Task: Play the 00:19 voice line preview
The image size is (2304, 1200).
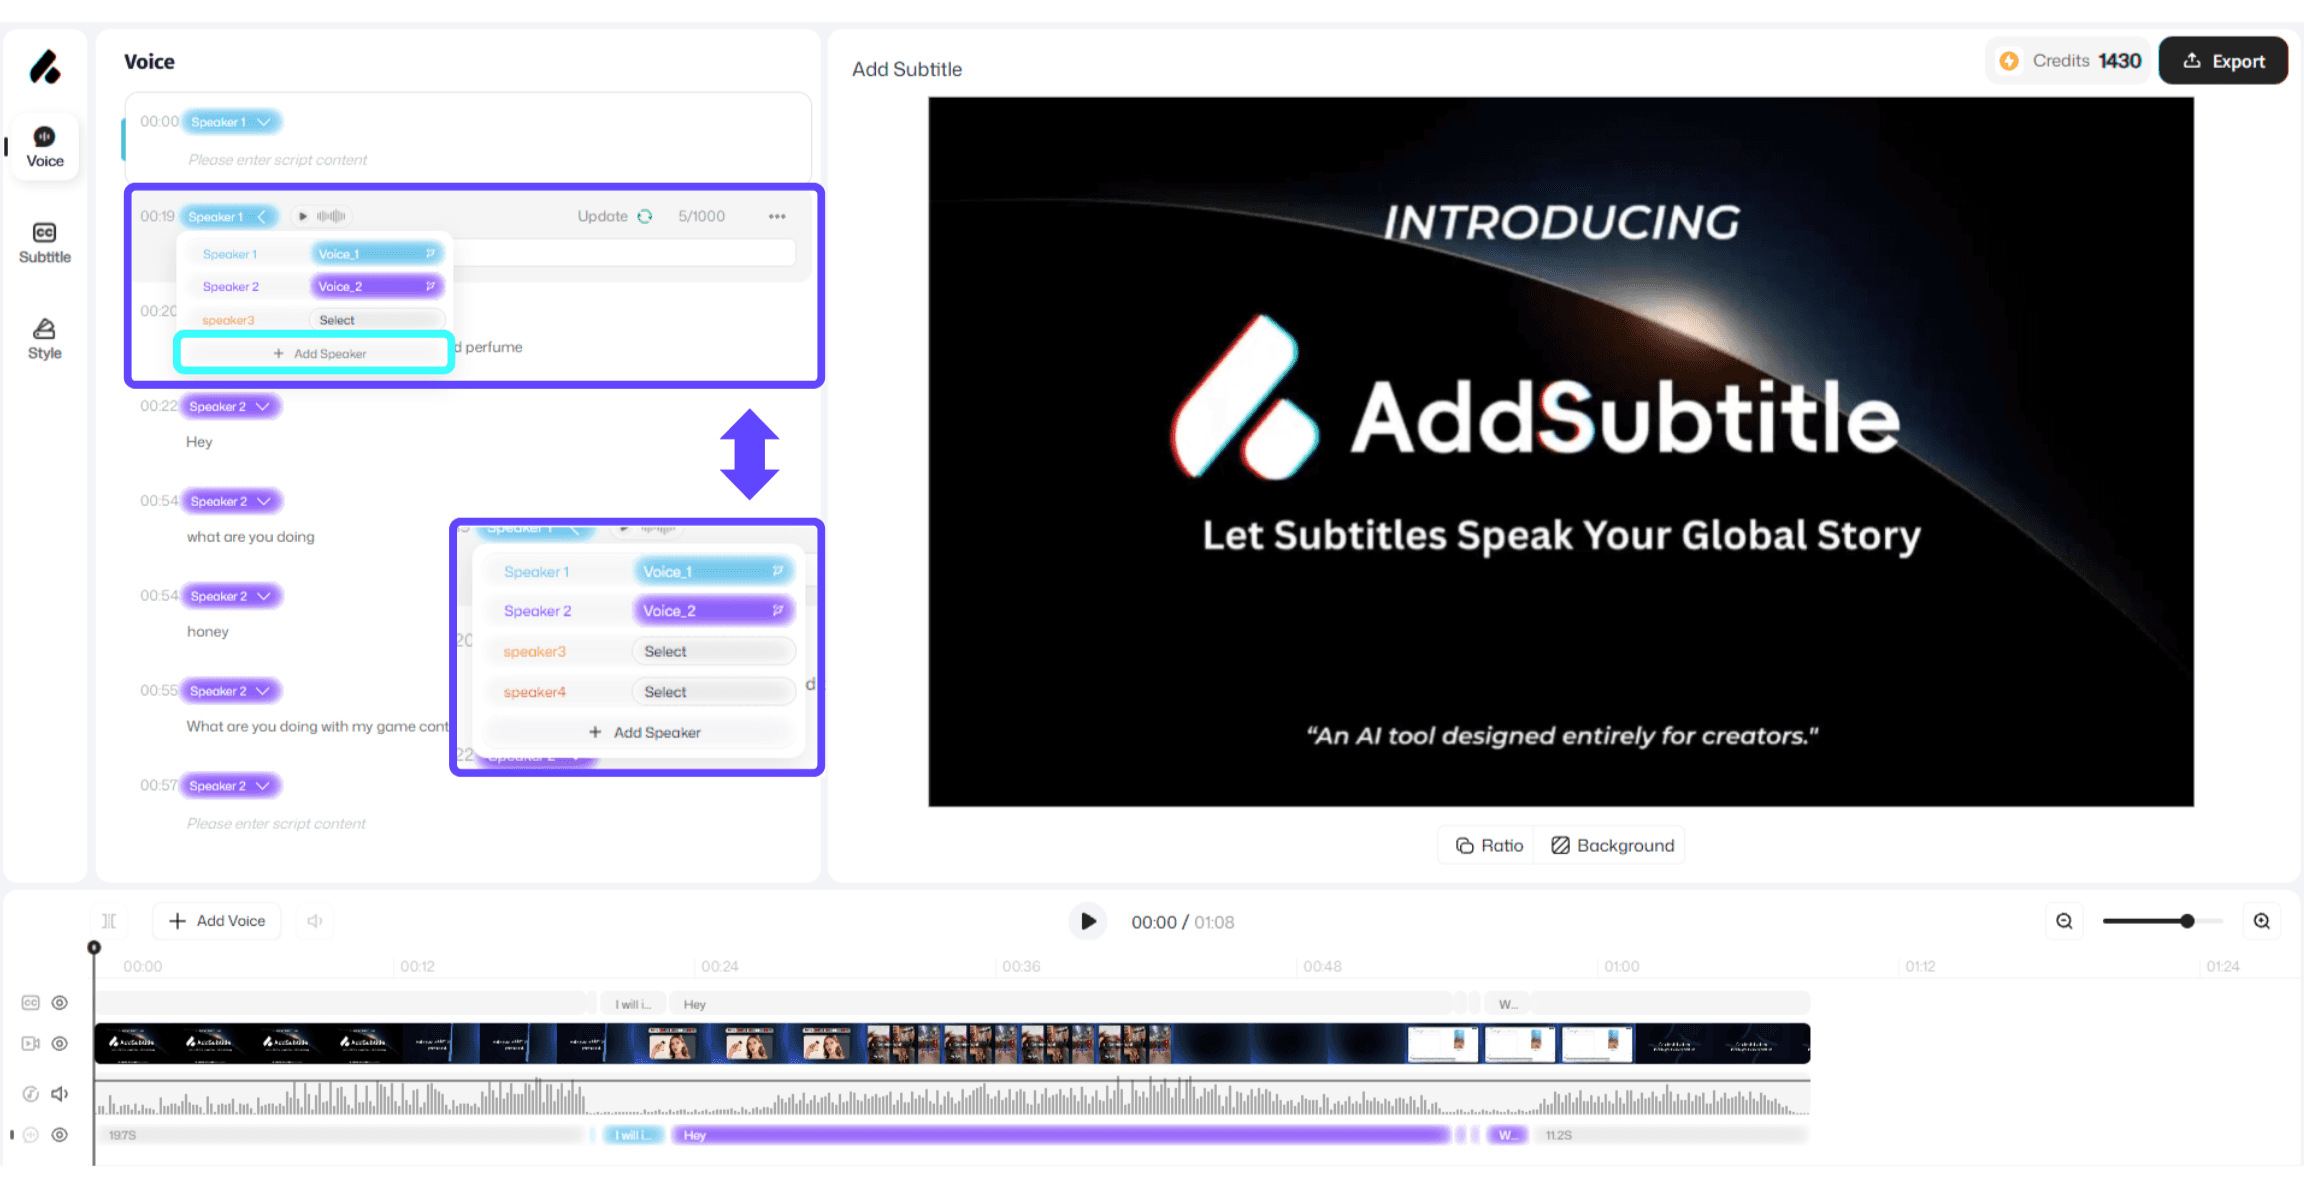Action: pos(303,216)
